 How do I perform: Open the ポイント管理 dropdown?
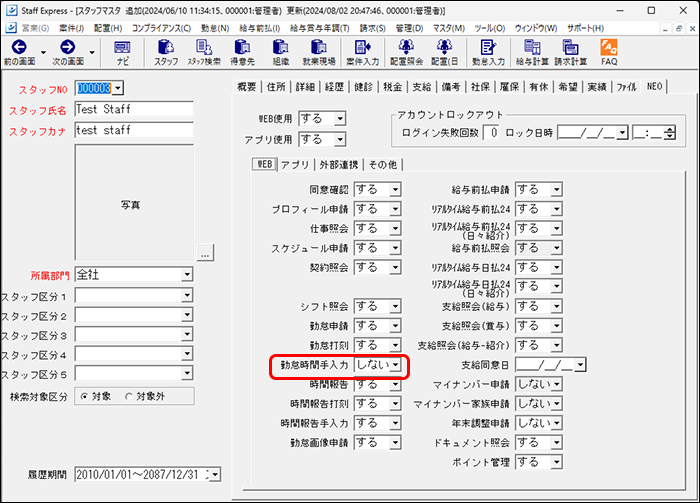pos(556,462)
